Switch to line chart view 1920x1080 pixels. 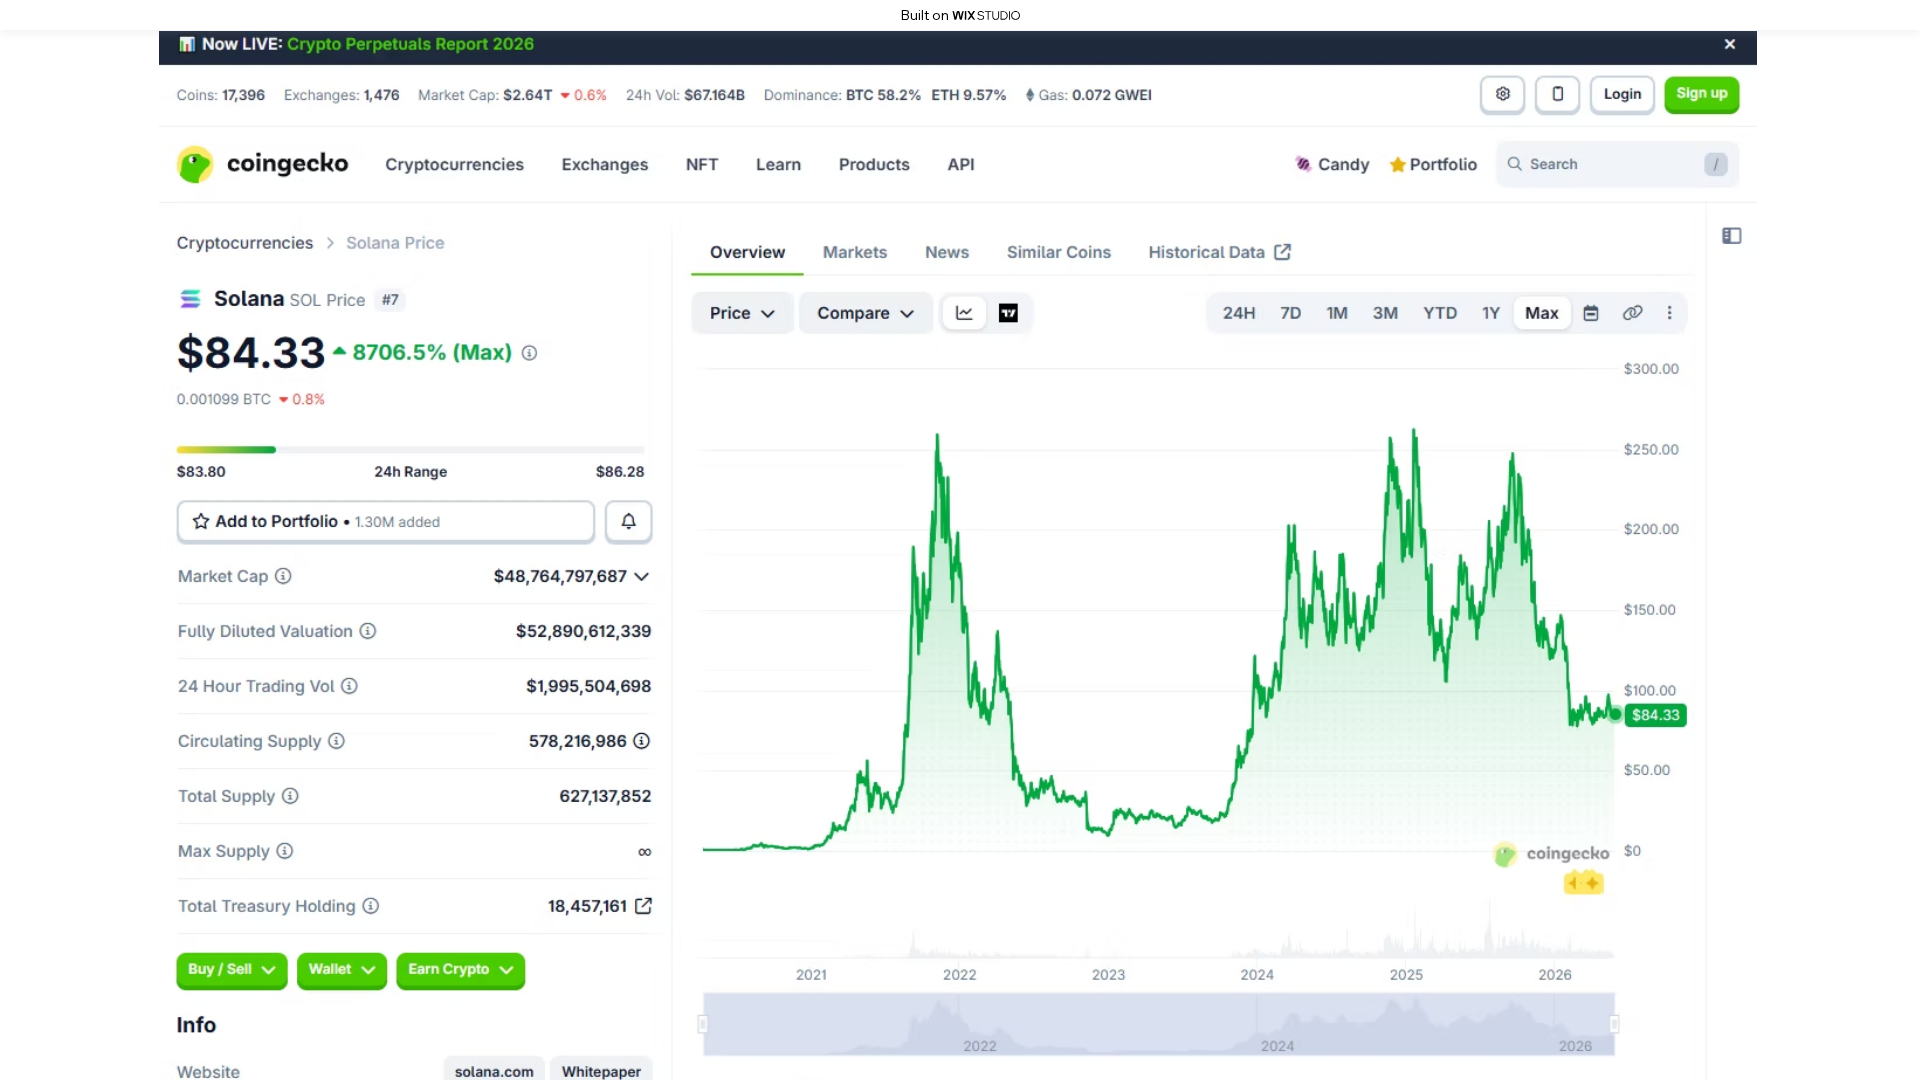(964, 313)
